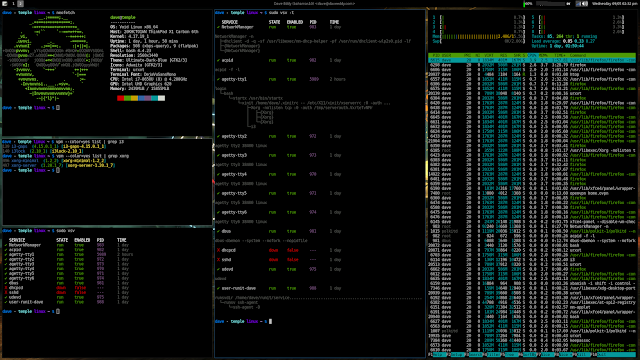The width and height of the screenshot is (640, 360).
Task: Click htop SortBy function key label
Action: (530, 355)
